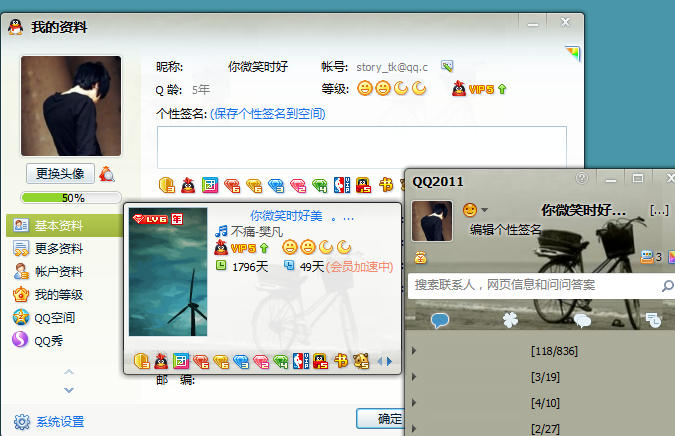The height and width of the screenshot is (436, 675).
Task: Switch to recent conversations tab in QQ2011
Action: pyautogui.click(x=653, y=320)
